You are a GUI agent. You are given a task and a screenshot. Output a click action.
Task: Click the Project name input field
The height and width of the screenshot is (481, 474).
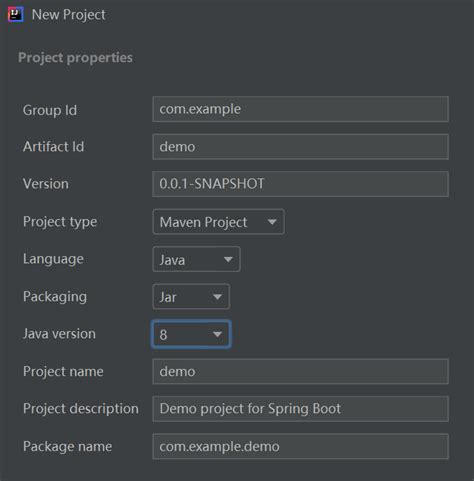(301, 371)
